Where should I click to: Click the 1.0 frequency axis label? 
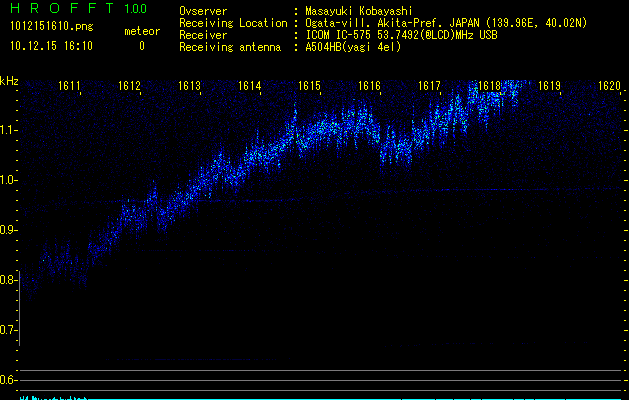coord(8,181)
